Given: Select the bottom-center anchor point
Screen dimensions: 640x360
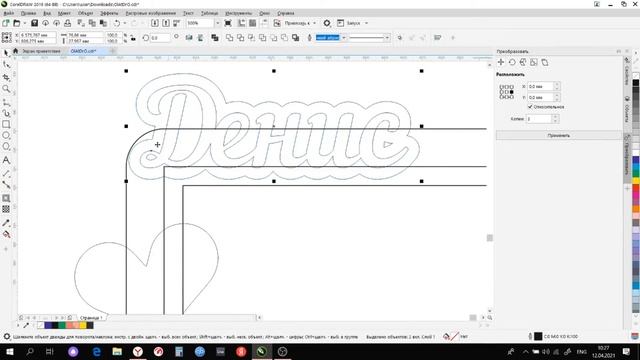Looking at the screenshot, I should [507, 97].
